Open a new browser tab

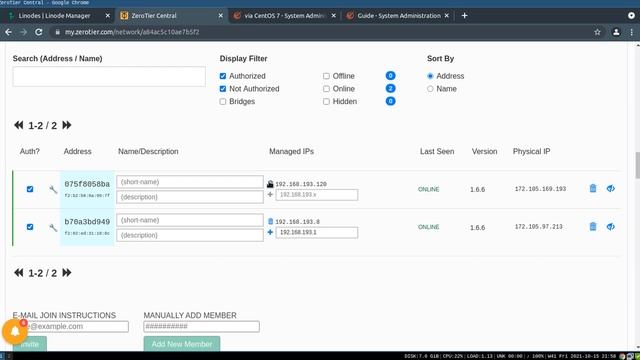[x=464, y=16]
